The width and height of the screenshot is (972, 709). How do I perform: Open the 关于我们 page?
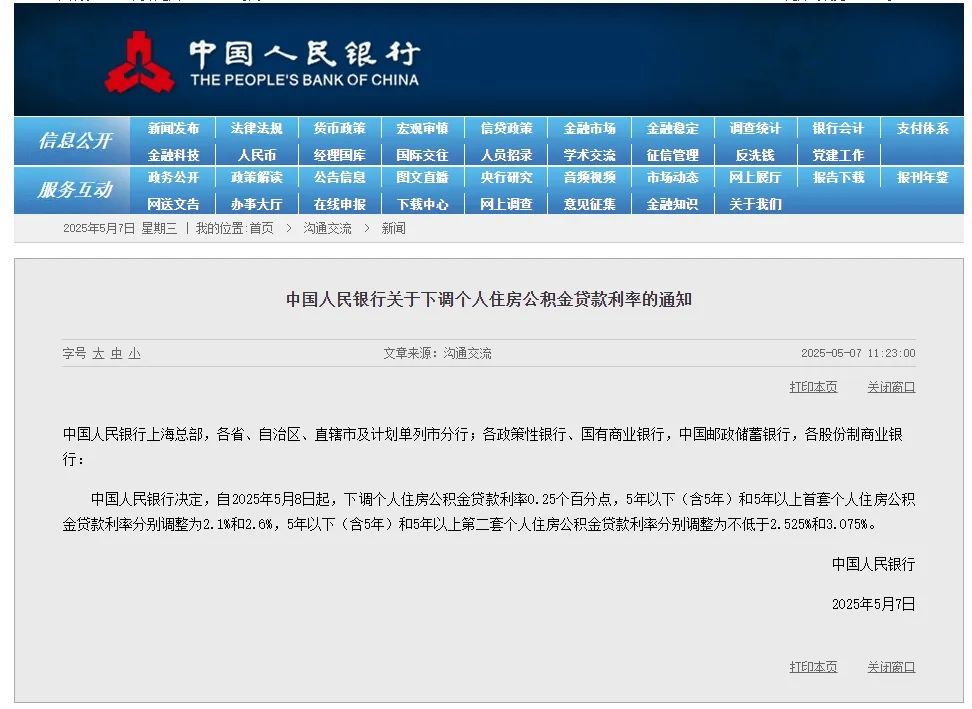coord(755,205)
